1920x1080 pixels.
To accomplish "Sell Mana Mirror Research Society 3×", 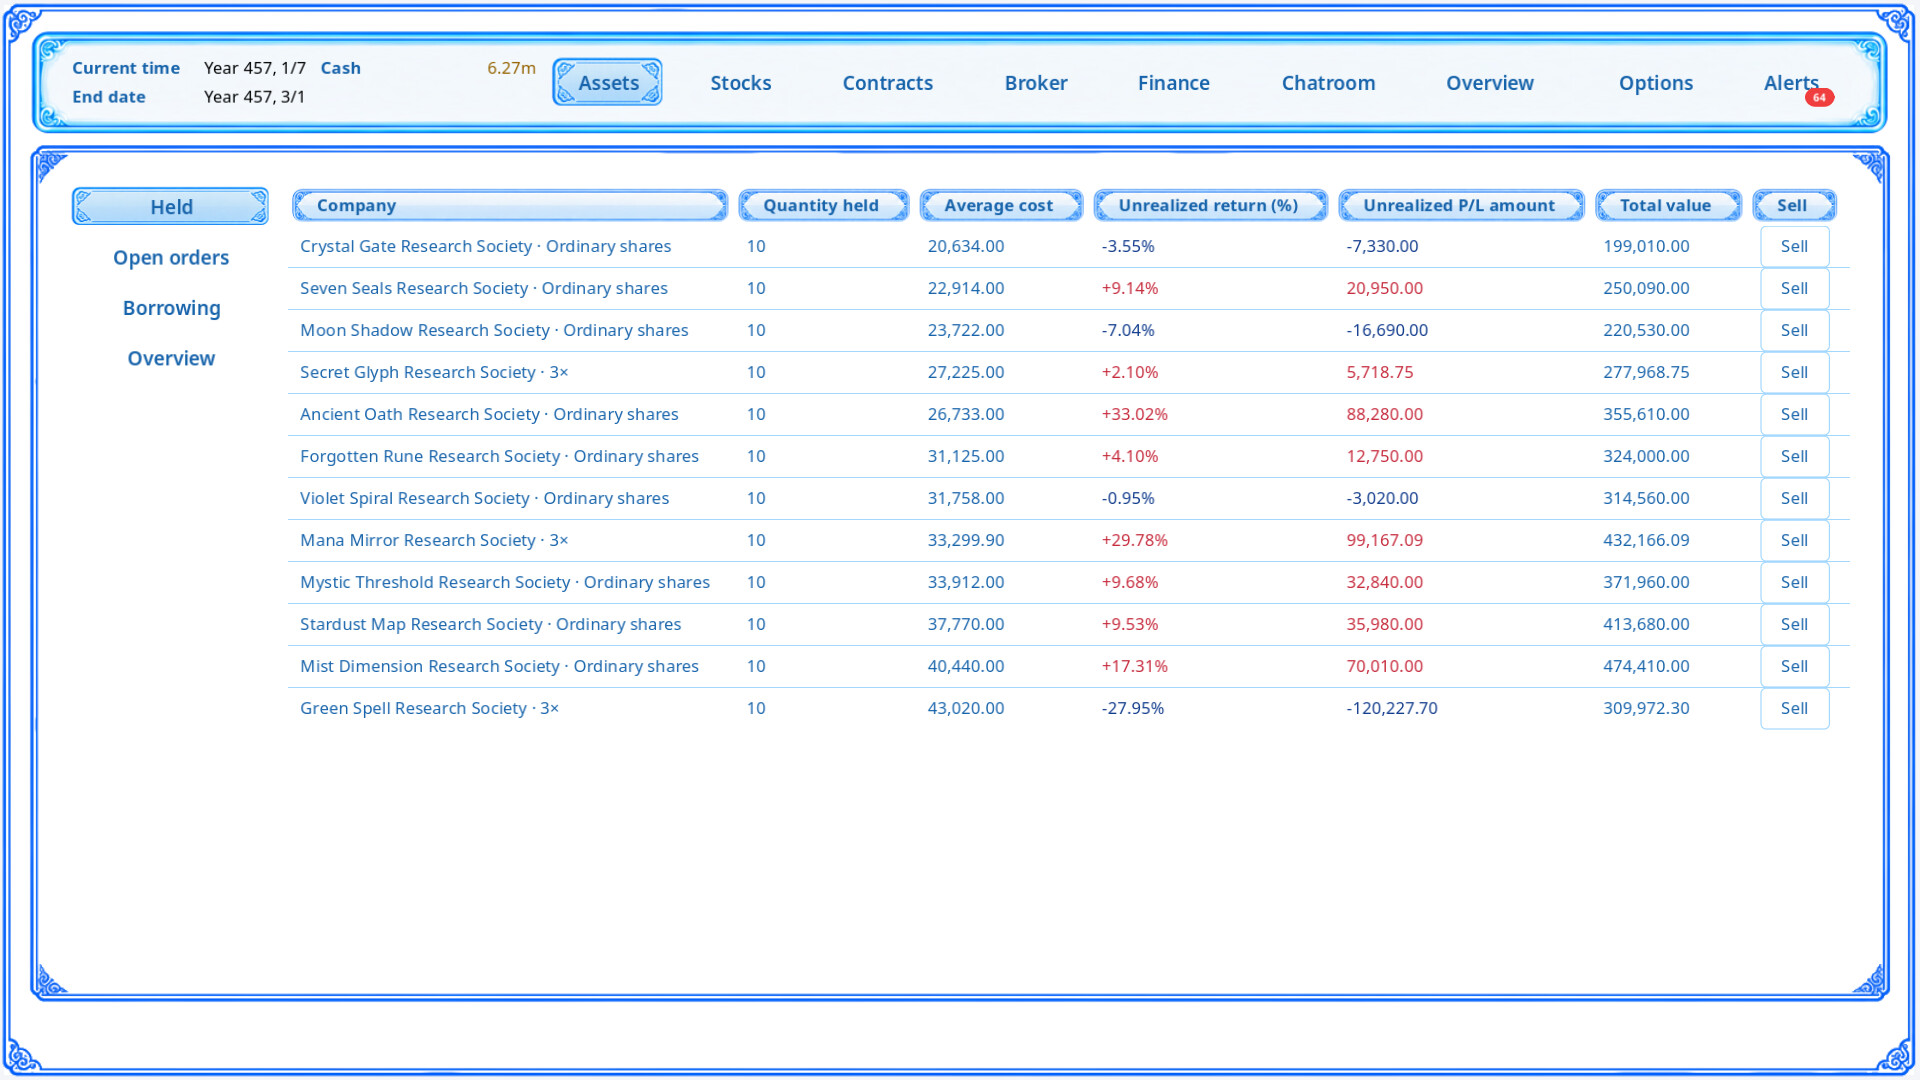I will [x=1794, y=540].
